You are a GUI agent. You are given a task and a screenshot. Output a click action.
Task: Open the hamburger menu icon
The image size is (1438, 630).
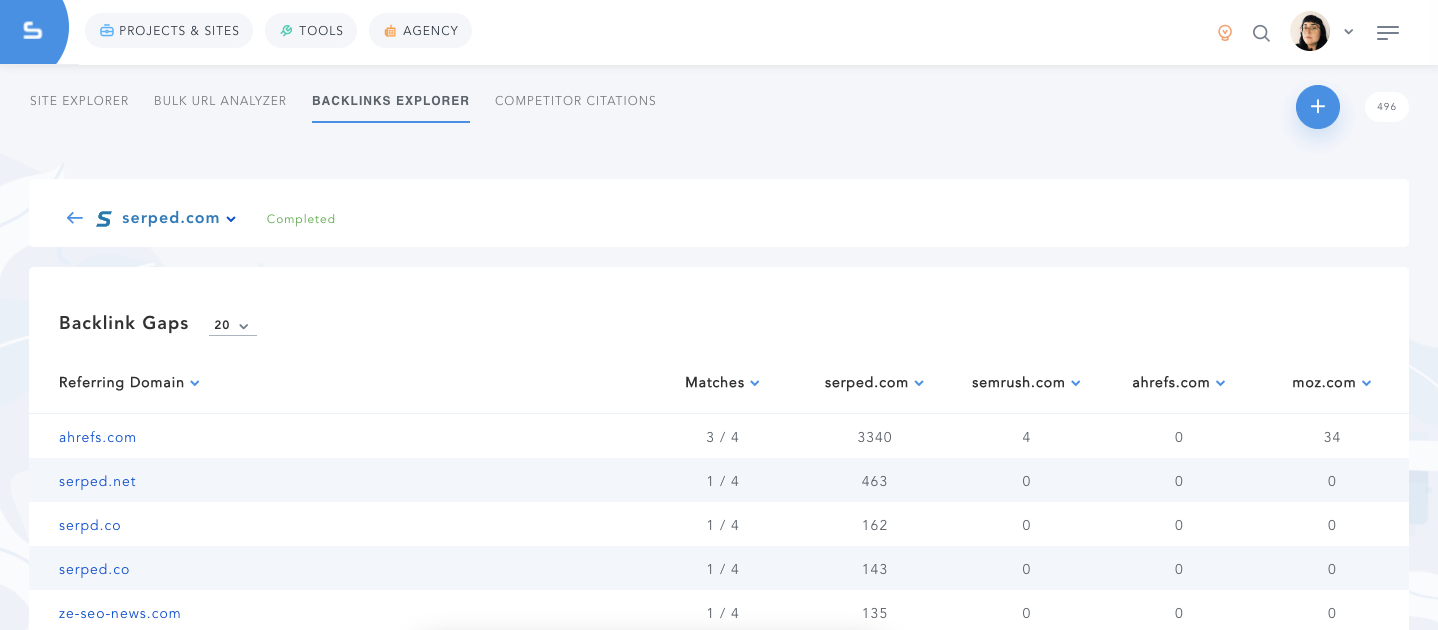point(1387,33)
